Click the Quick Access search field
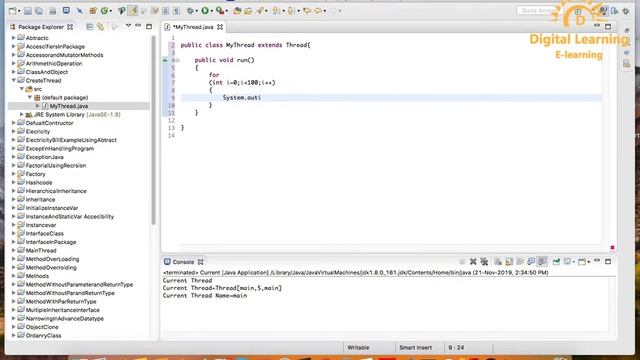This screenshot has height=360, width=640. tap(539, 11)
